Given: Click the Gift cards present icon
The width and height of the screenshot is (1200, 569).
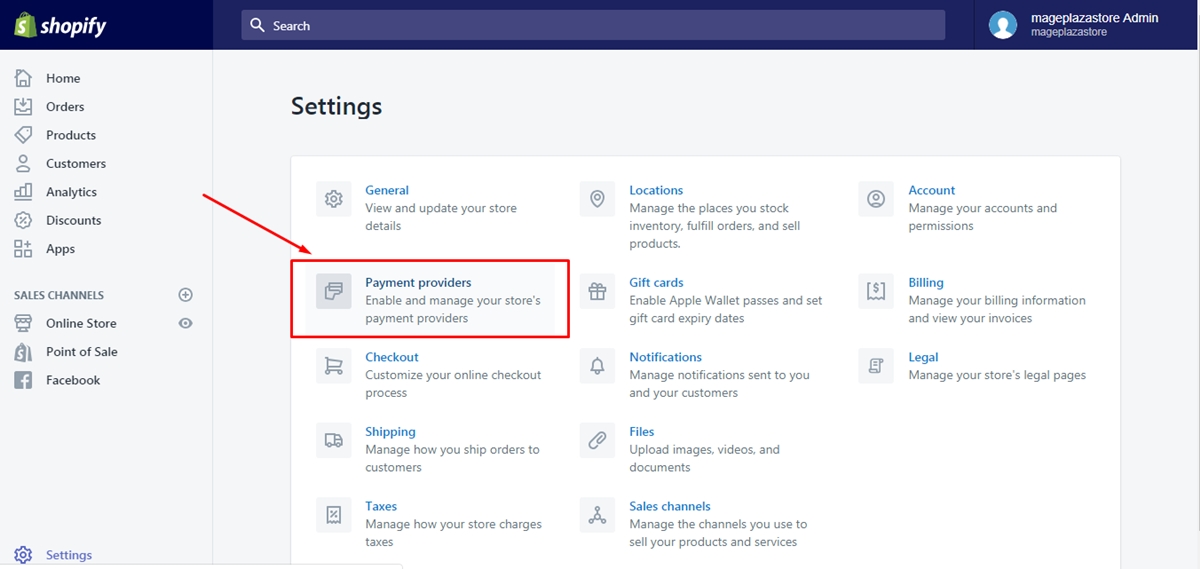Looking at the screenshot, I should pyautogui.click(x=597, y=291).
